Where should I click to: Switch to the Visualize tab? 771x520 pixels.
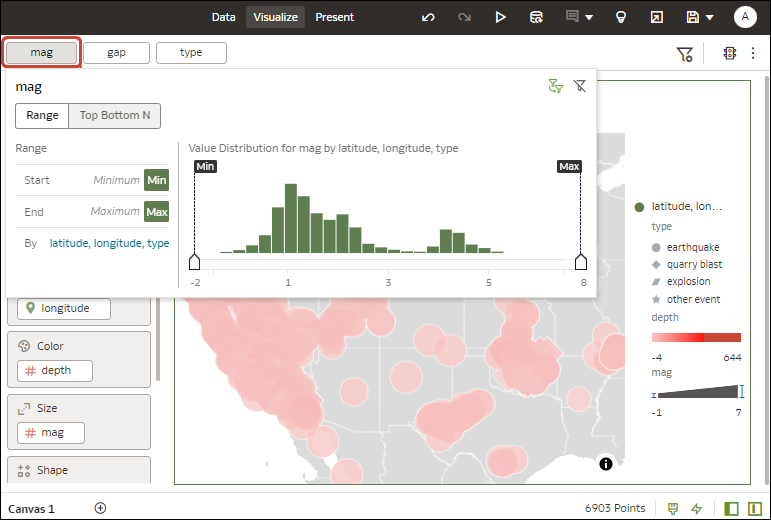[x=275, y=17]
